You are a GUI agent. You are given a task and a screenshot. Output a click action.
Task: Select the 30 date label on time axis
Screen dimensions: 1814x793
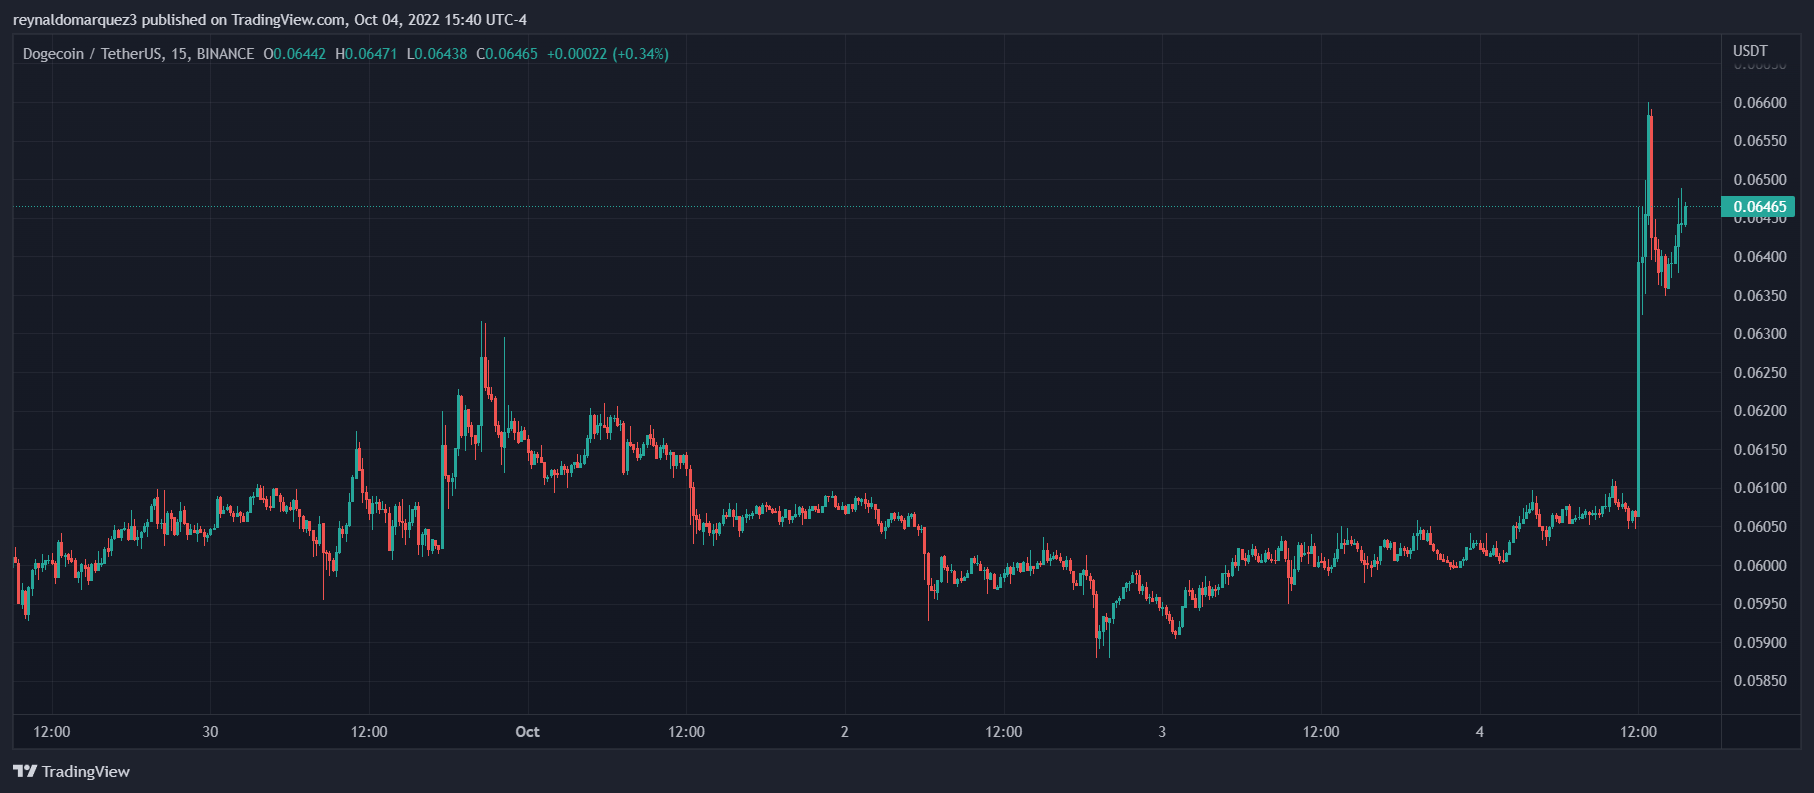pyautogui.click(x=210, y=732)
